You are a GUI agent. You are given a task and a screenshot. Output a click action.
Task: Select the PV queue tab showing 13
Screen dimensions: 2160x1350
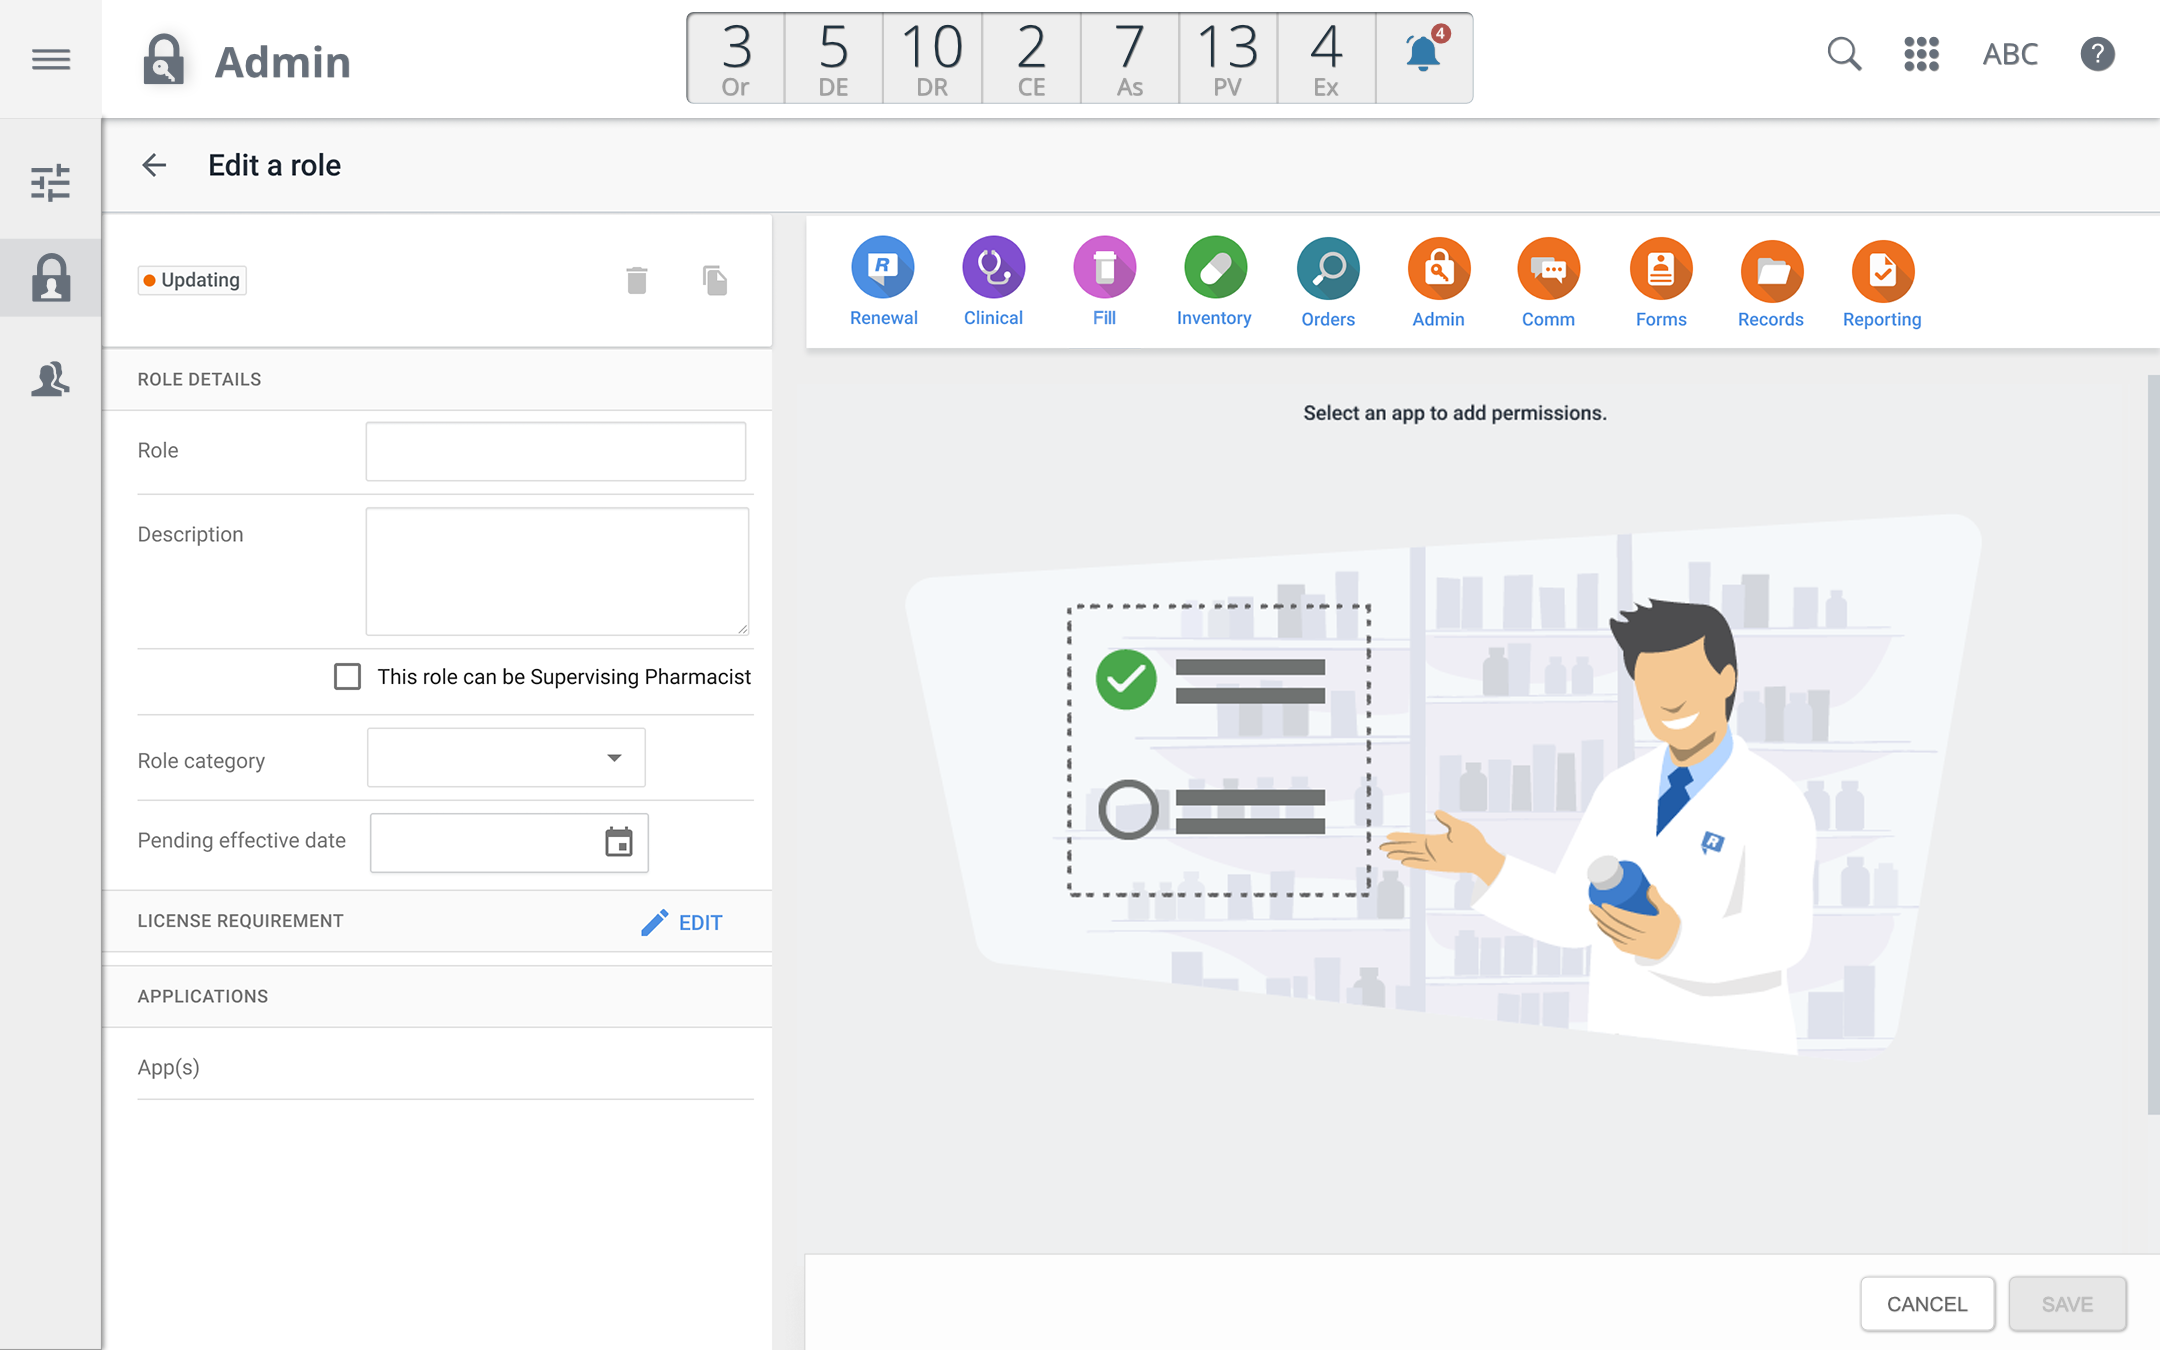pyautogui.click(x=1228, y=58)
